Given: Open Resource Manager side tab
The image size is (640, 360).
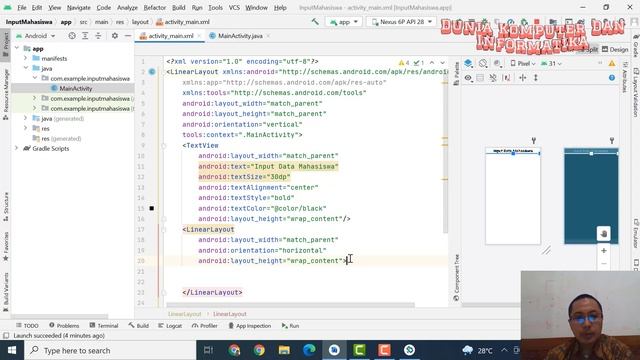Looking at the screenshot, I should [x=5, y=95].
